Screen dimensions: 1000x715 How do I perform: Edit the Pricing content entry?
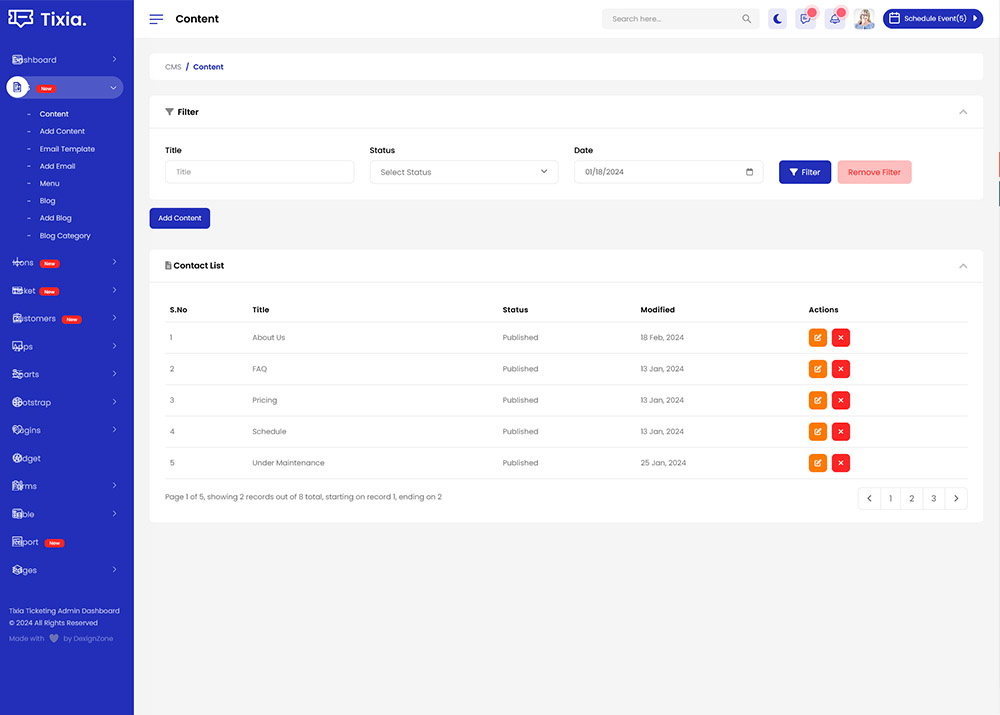[x=818, y=400]
